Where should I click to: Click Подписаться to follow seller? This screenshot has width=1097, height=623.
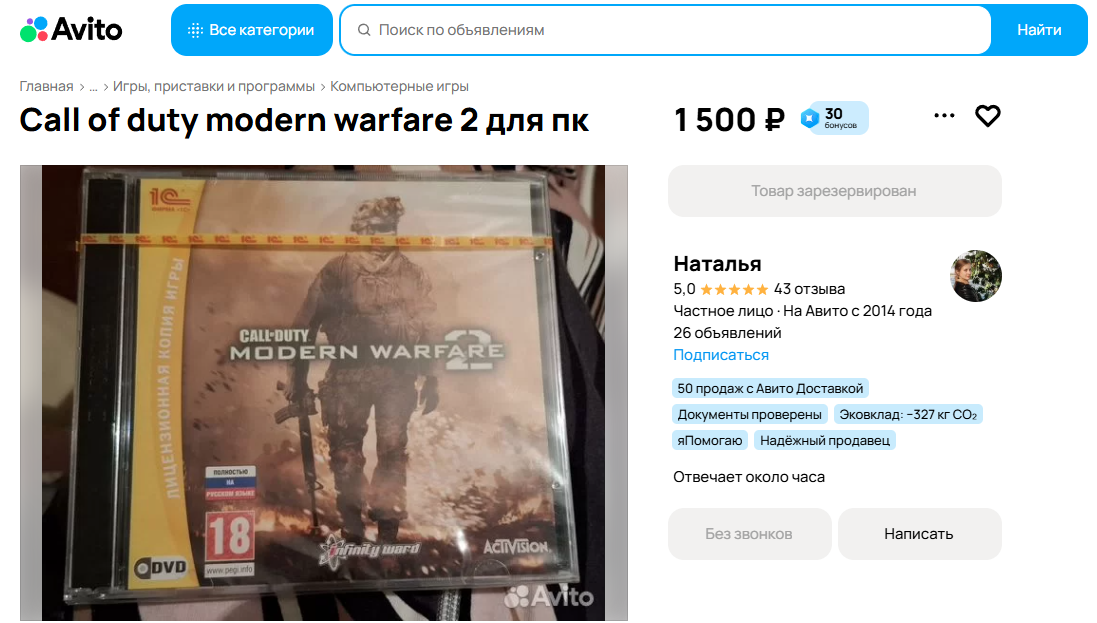pyautogui.click(x=721, y=355)
